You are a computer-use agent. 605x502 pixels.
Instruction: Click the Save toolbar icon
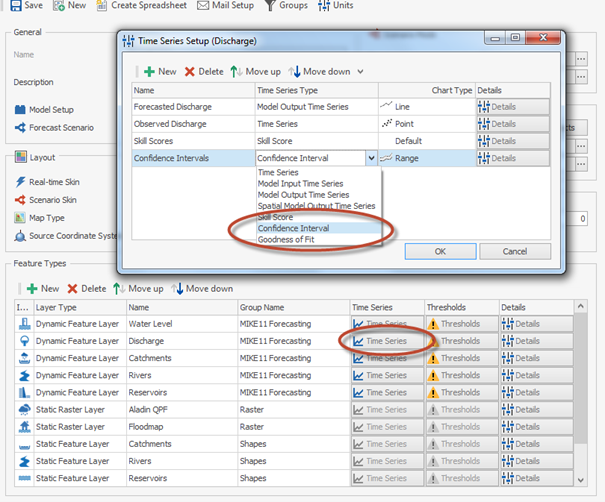(x=16, y=5)
